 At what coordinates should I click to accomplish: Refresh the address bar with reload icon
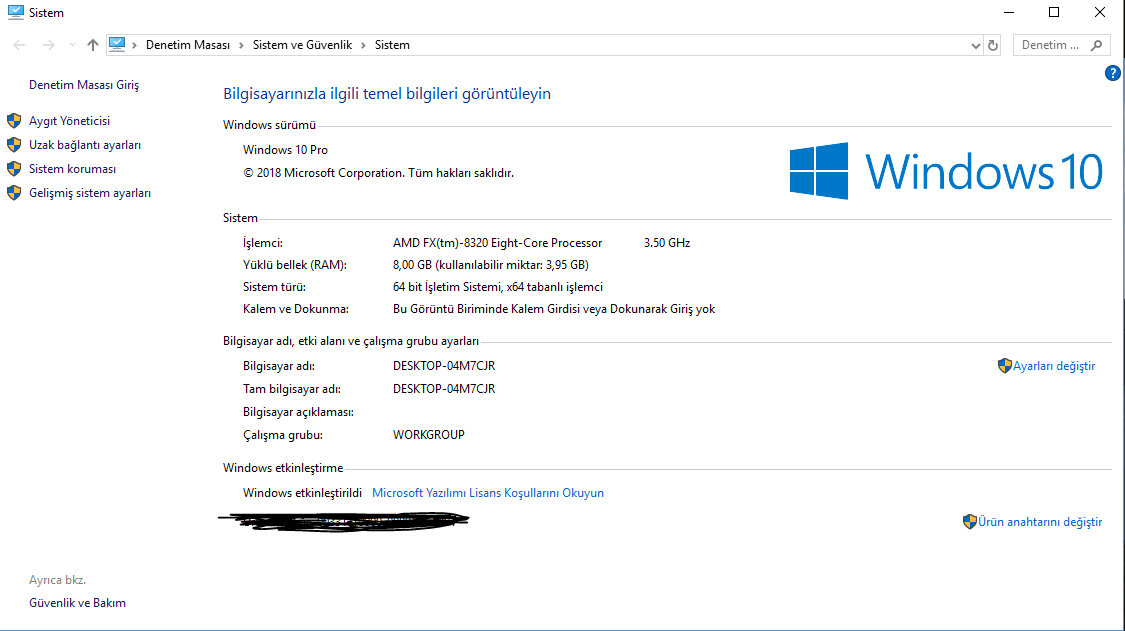tap(993, 45)
